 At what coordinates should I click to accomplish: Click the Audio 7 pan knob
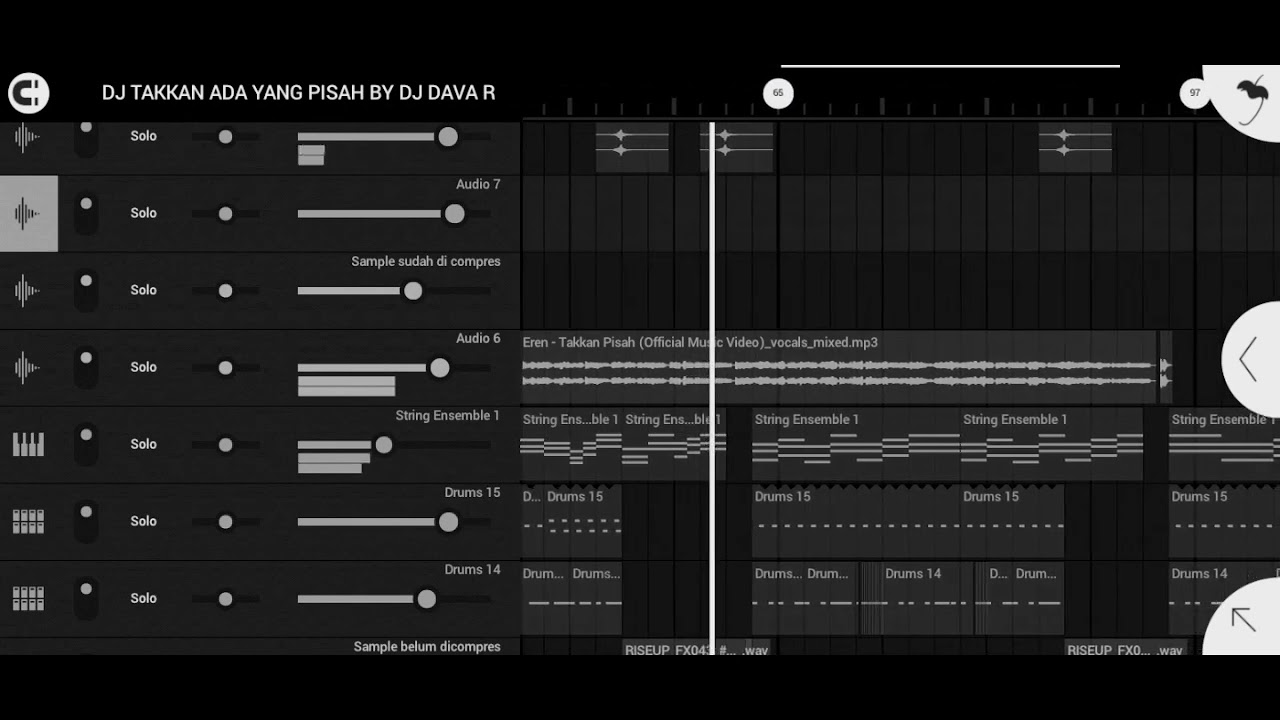225,213
